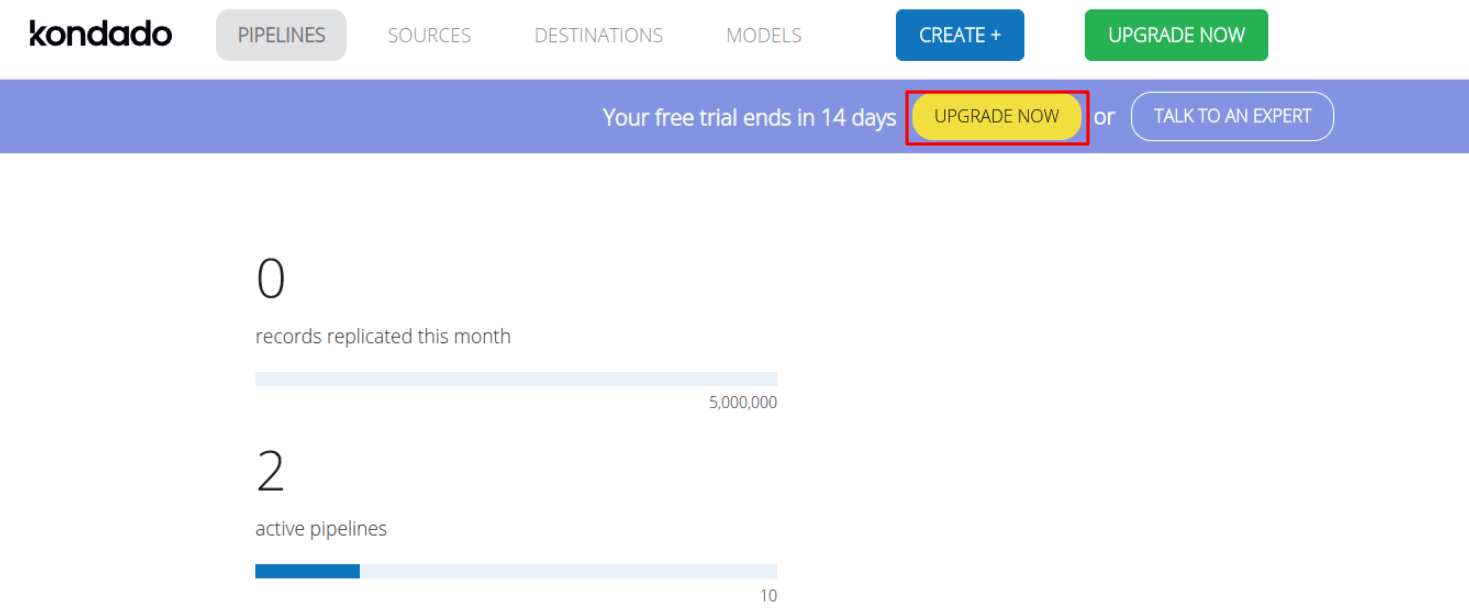Click the green Upgrade Now button
Viewport: 1469px width, 614px height.
[x=1176, y=35]
